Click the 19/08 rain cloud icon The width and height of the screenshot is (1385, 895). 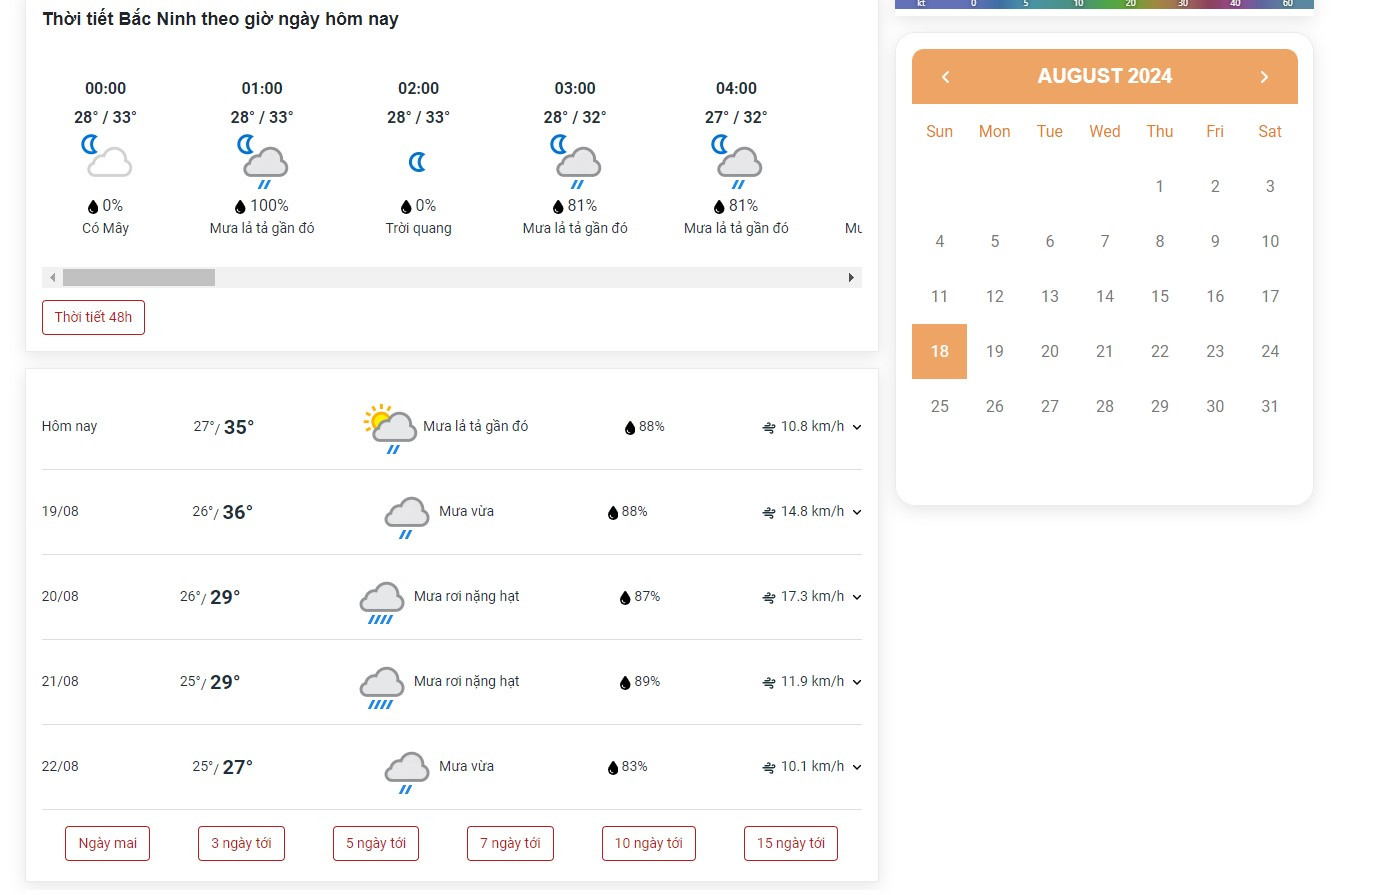pos(407,517)
